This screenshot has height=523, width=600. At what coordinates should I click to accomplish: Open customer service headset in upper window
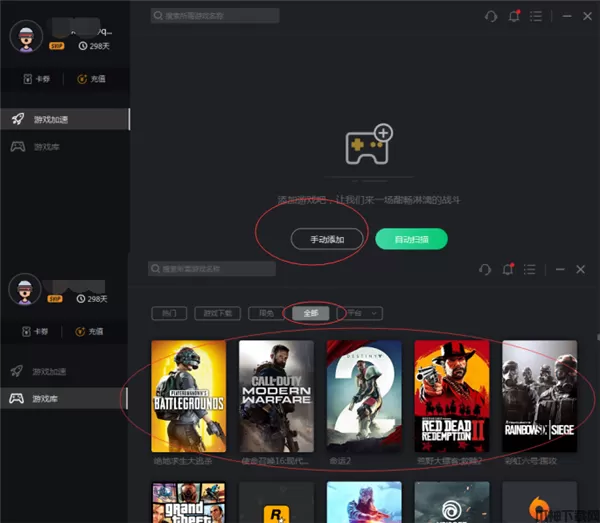[491, 16]
